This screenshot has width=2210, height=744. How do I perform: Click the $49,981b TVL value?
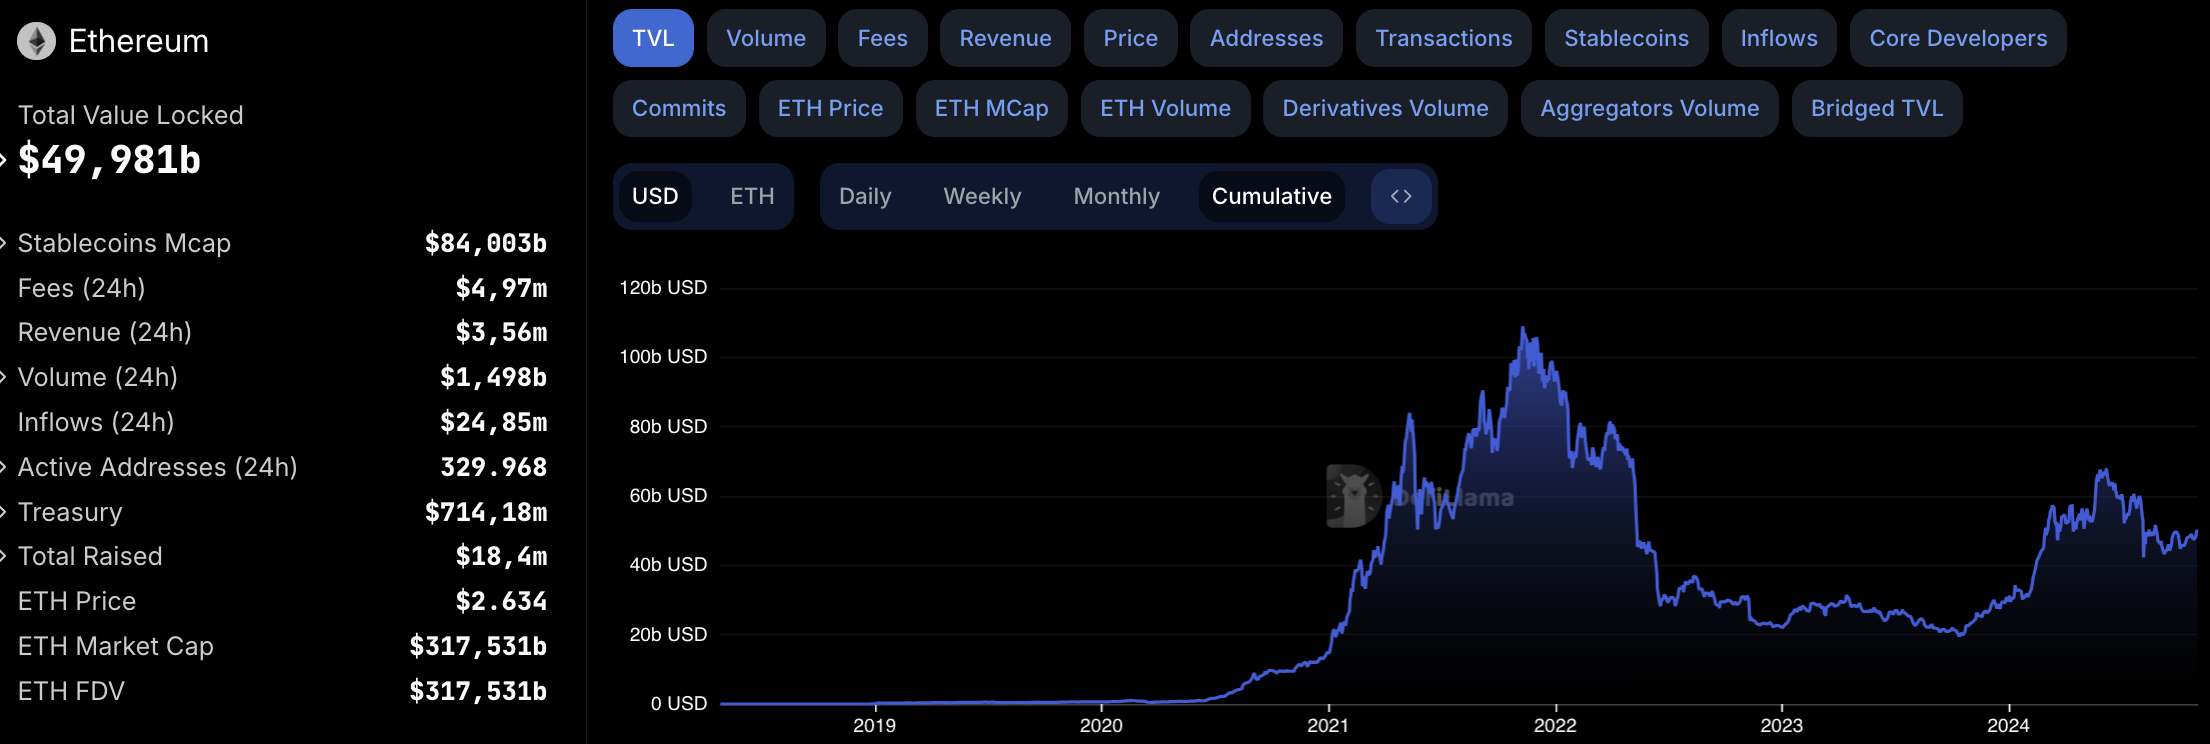pyautogui.click(x=110, y=160)
